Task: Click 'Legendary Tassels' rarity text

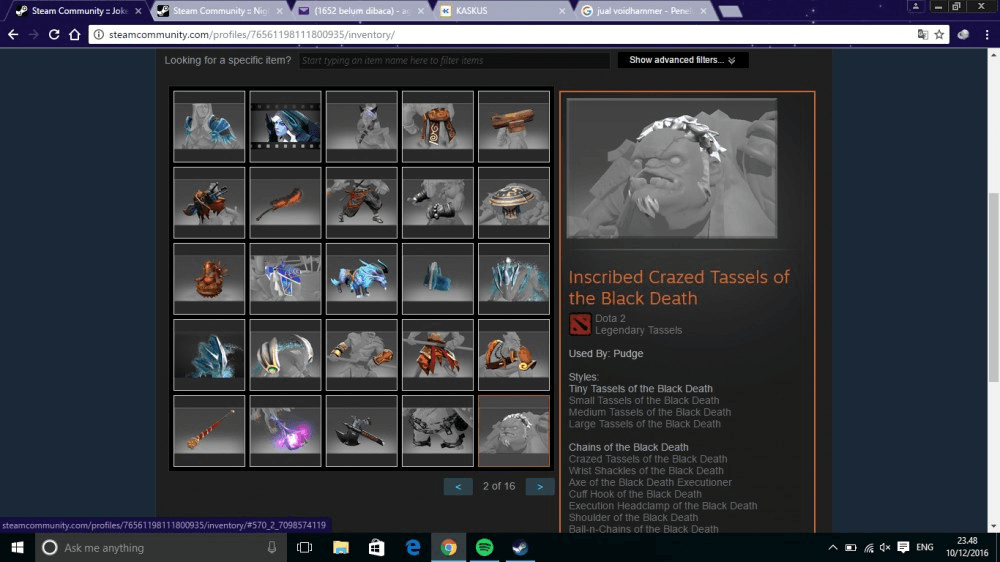Action: coord(638,330)
